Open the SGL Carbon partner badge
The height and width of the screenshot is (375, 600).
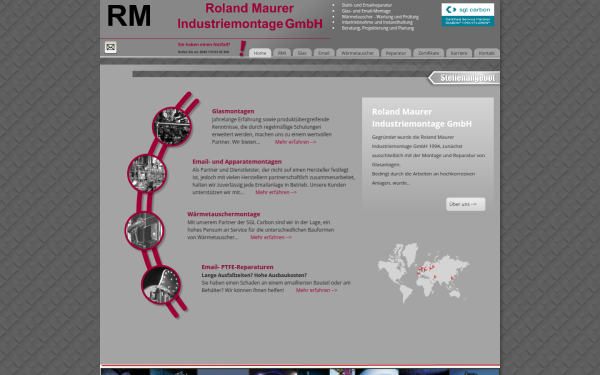point(468,15)
